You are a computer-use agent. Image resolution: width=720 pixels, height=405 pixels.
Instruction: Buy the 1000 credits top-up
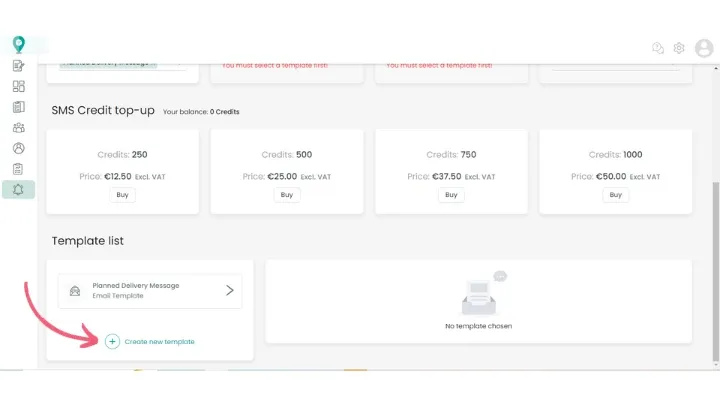[616, 195]
